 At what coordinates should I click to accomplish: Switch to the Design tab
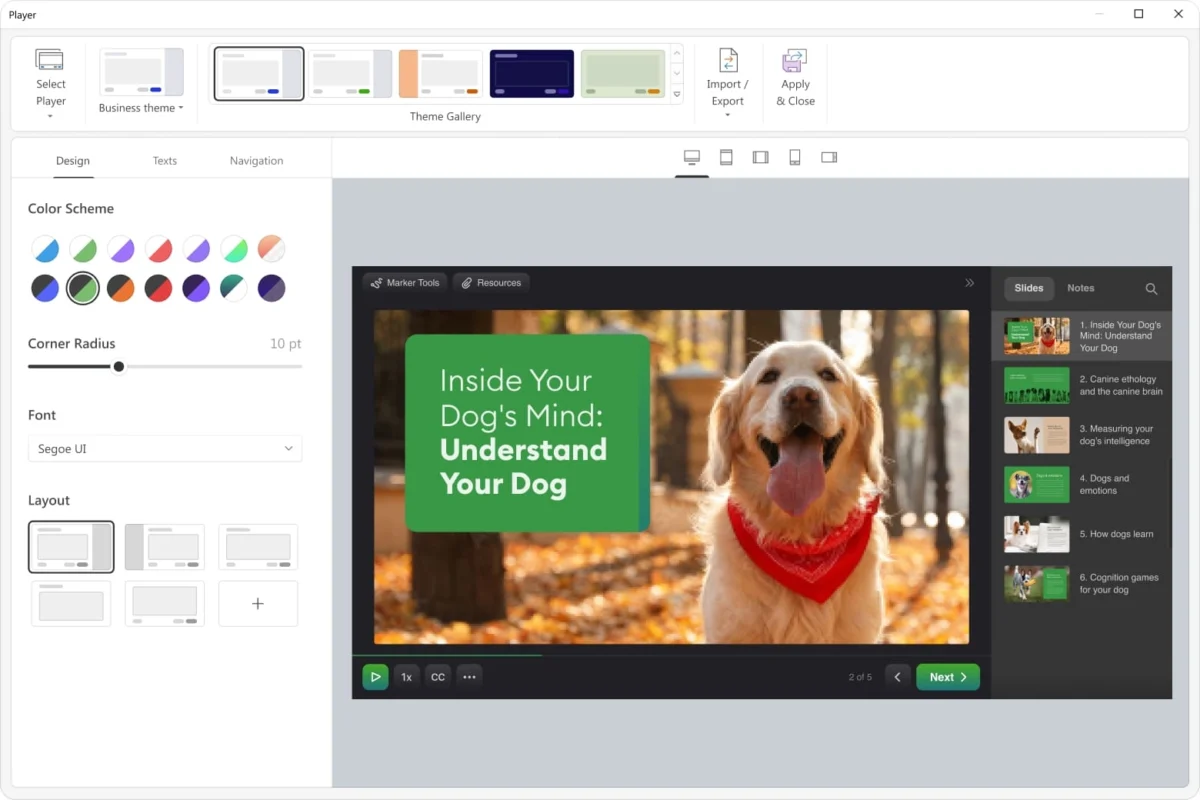(73, 160)
